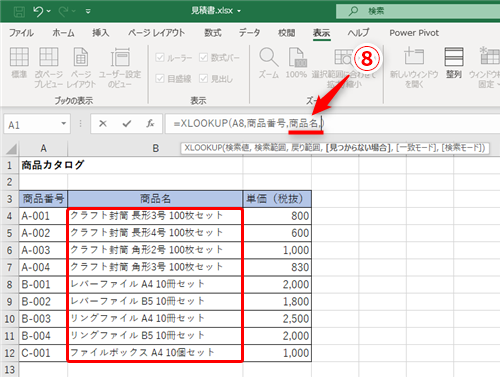
Task: Click the 商品番号 header cell
Action: (43, 199)
